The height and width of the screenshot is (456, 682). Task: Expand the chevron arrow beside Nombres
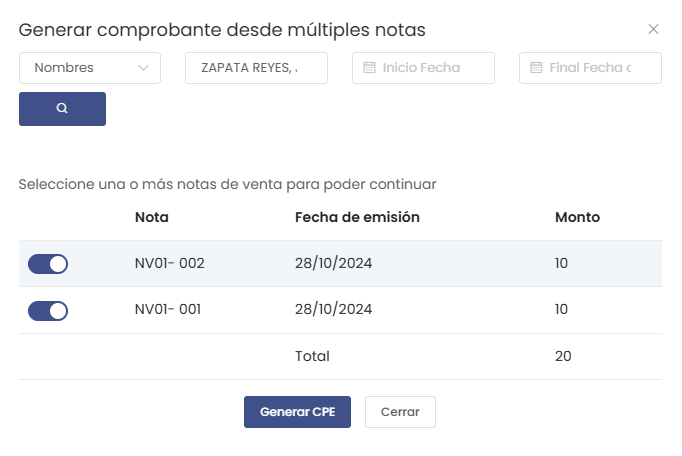(144, 68)
